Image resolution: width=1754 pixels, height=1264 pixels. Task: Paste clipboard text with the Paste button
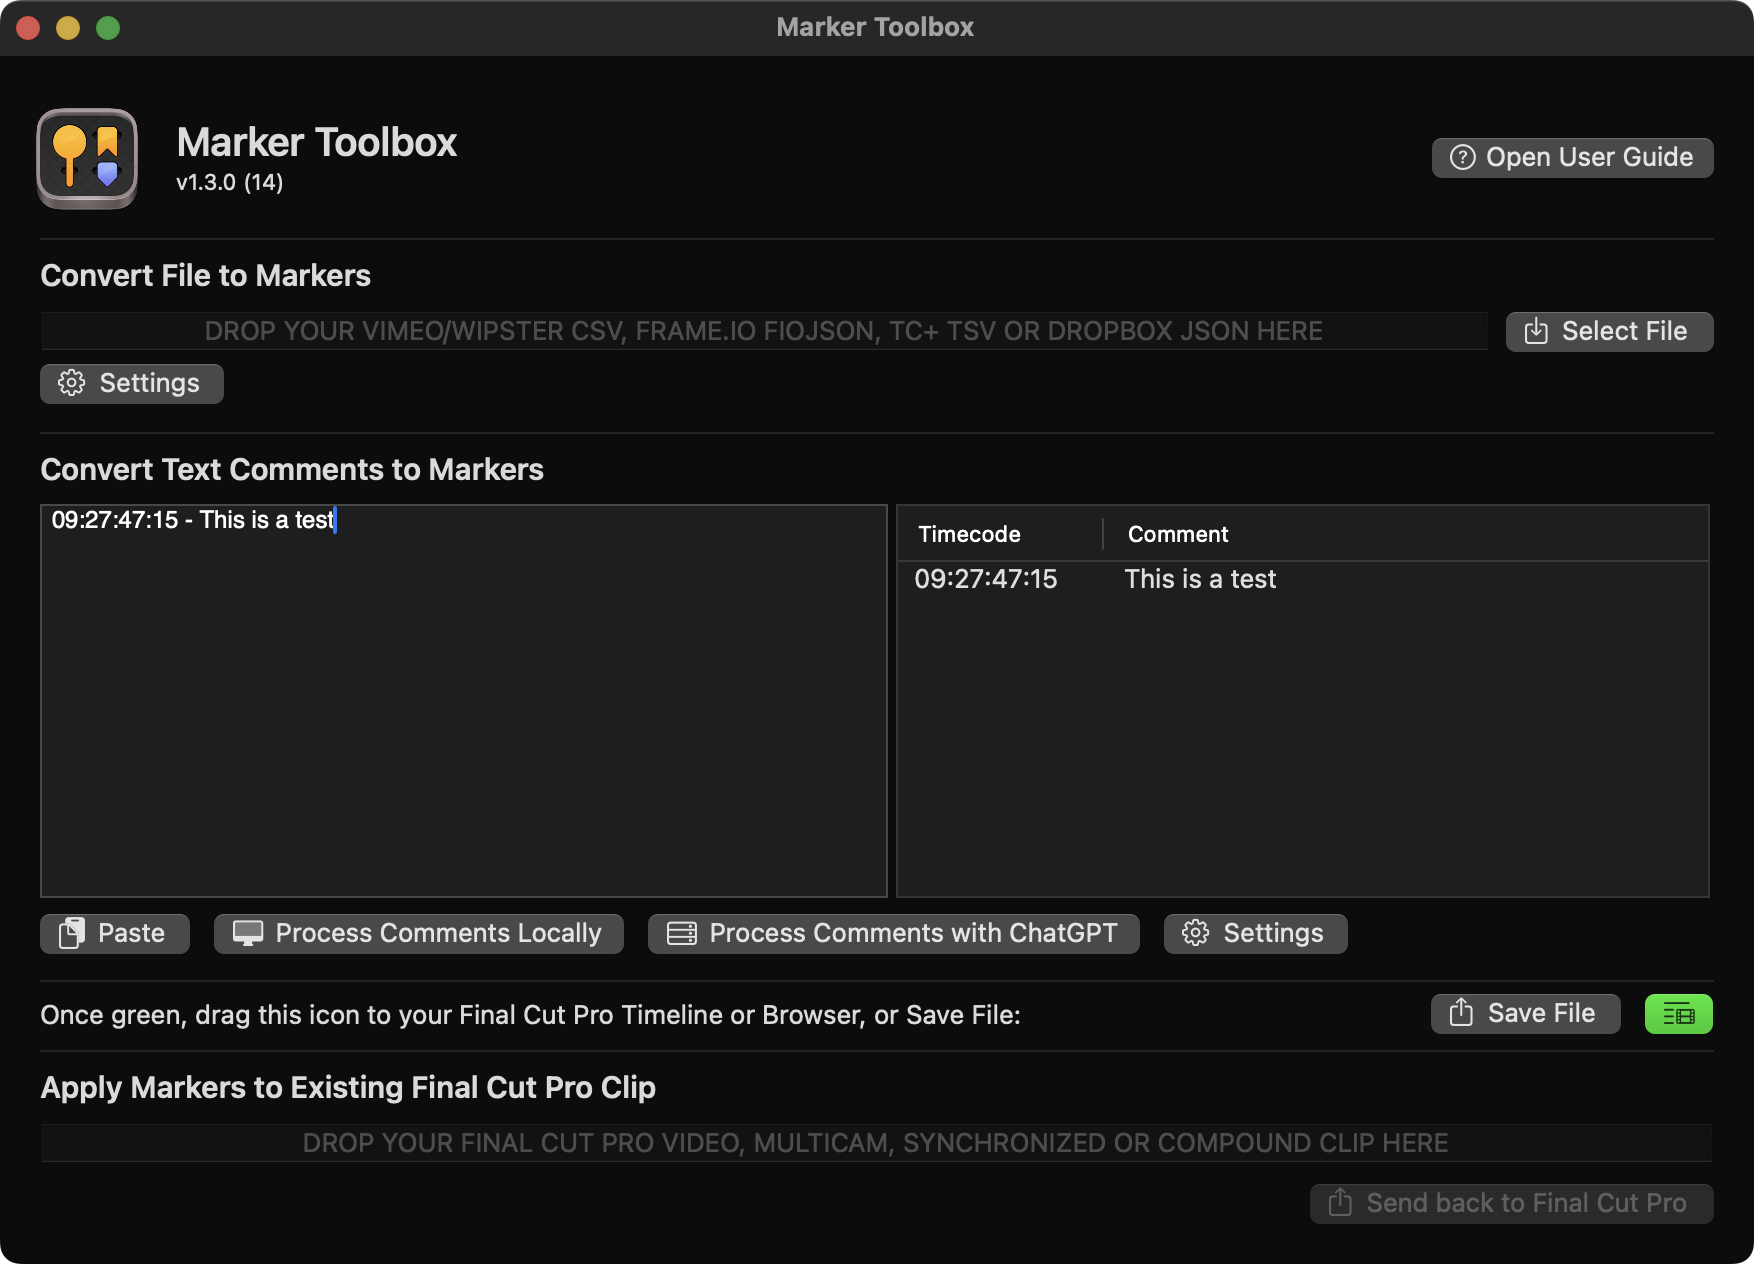[x=115, y=934]
